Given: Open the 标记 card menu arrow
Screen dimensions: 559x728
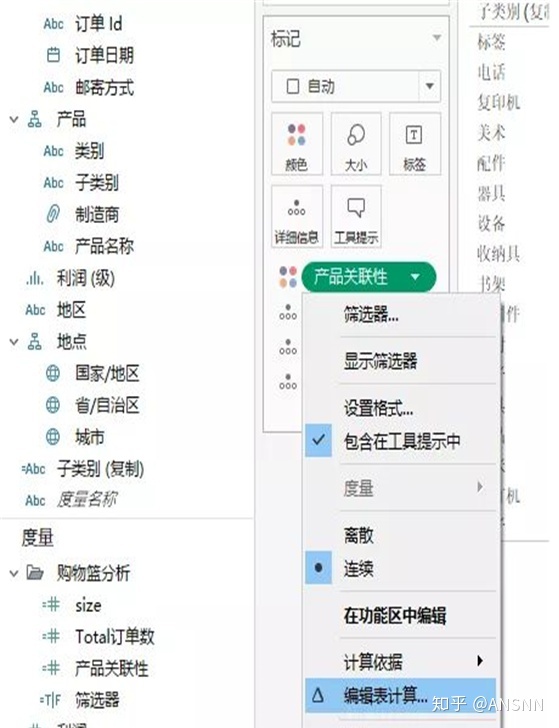Looking at the screenshot, I should 436,38.
